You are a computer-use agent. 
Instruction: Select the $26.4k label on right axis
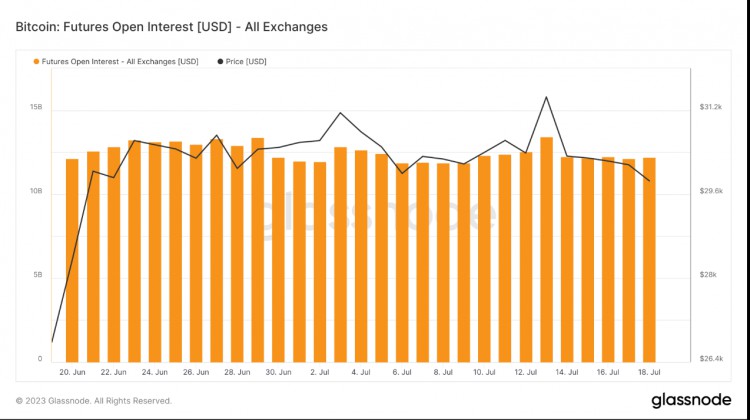click(x=710, y=358)
